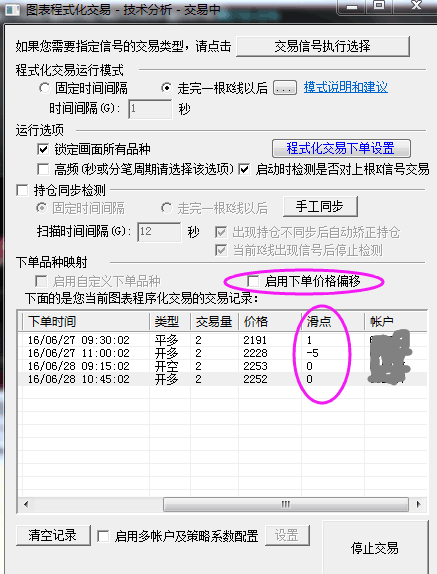The image size is (437, 574).
Task: Click price cell 2253
Action: (255, 366)
